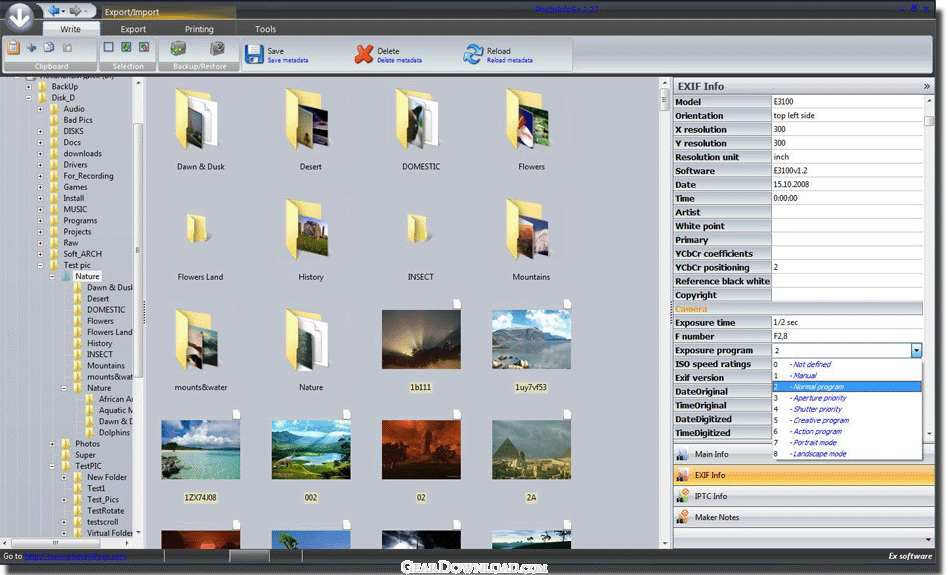
Task: Click the copy pages icon in Clipboard
Action: (x=50, y=47)
